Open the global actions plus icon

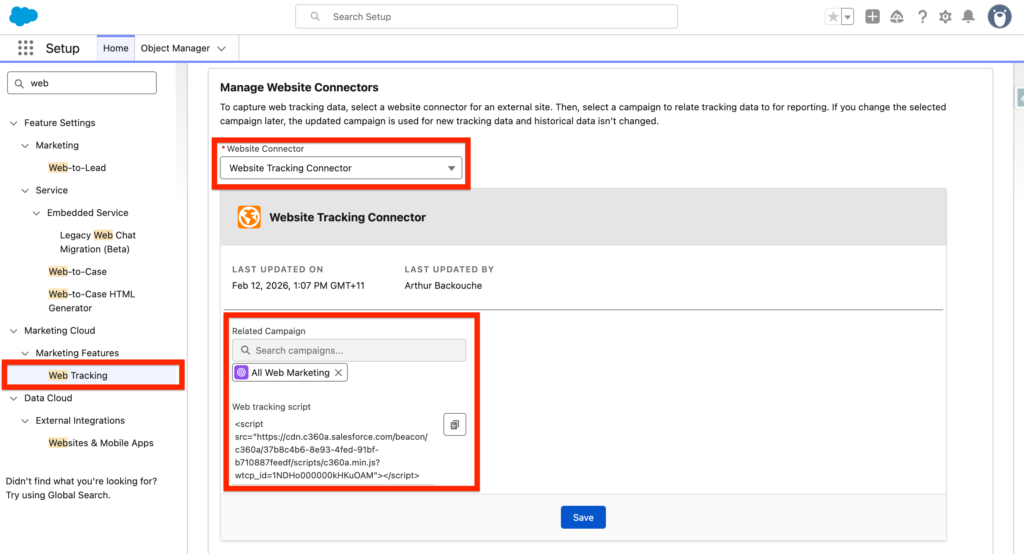(x=873, y=17)
